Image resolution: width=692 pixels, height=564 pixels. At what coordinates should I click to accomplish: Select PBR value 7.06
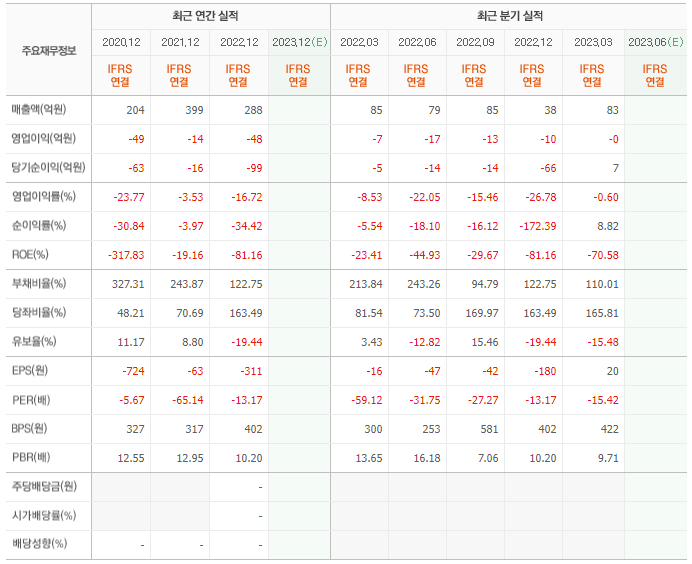click(x=488, y=459)
